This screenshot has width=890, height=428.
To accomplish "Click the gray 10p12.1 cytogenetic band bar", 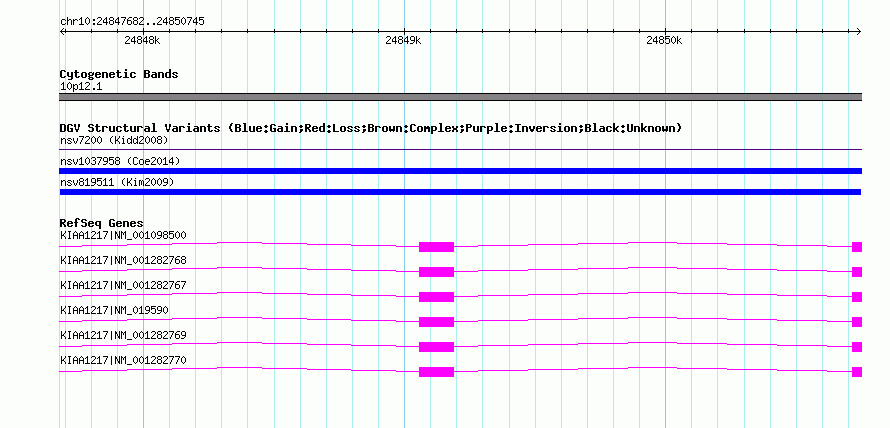I will (460, 97).
